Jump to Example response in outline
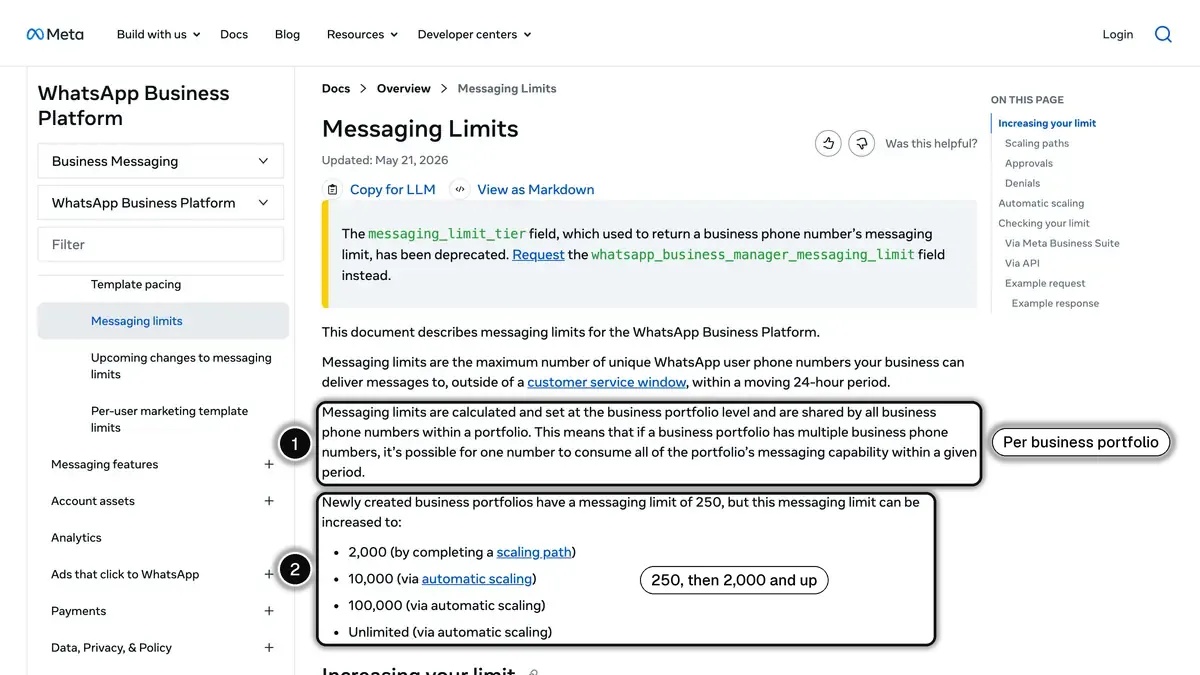 1055,303
